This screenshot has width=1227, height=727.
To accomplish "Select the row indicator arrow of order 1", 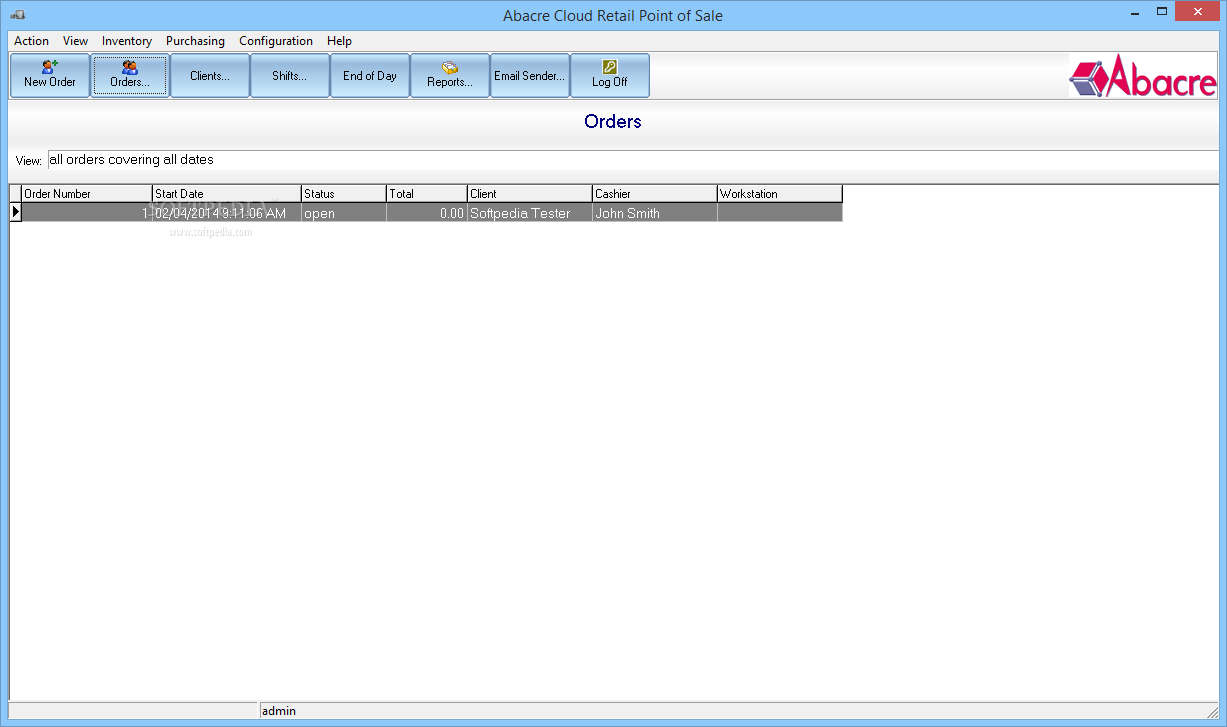I will click(x=16, y=213).
